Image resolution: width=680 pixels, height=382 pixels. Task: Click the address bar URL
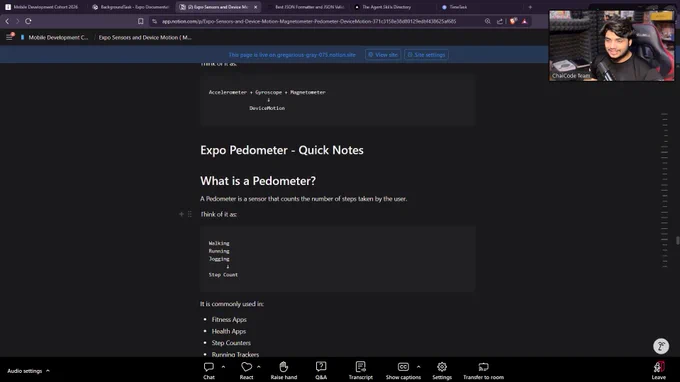click(309, 21)
